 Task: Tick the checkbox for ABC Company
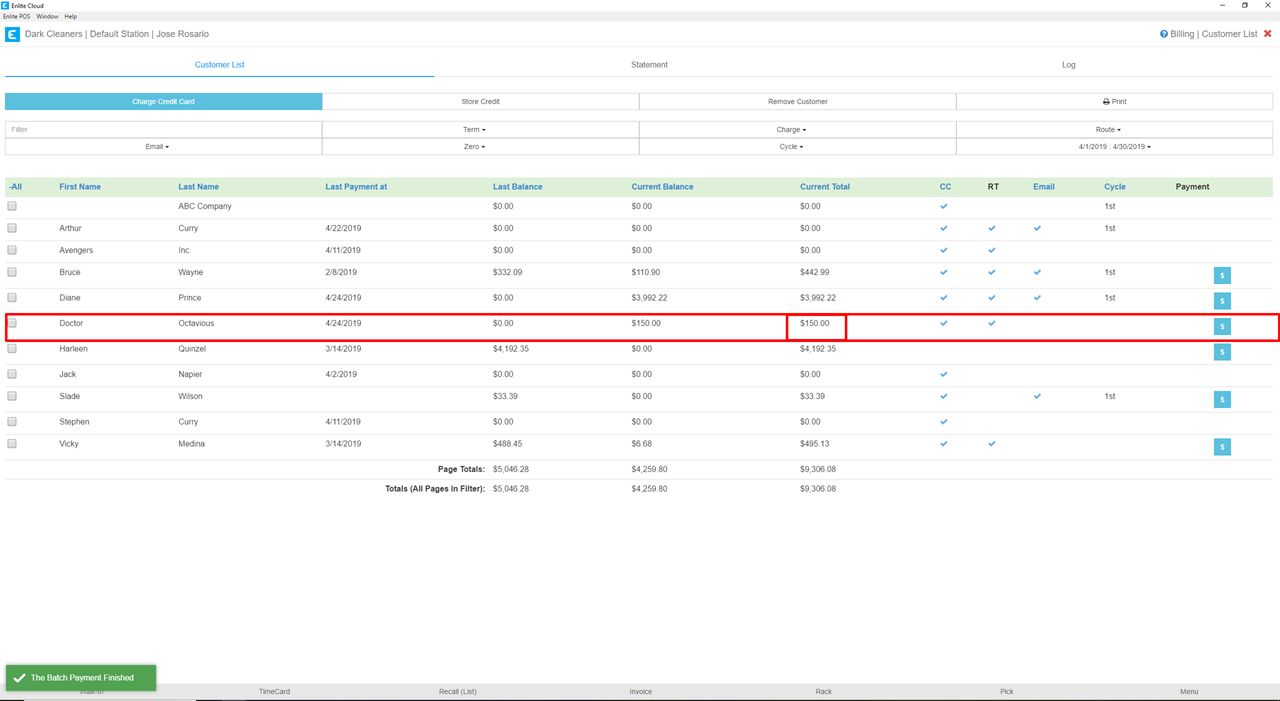click(12, 206)
